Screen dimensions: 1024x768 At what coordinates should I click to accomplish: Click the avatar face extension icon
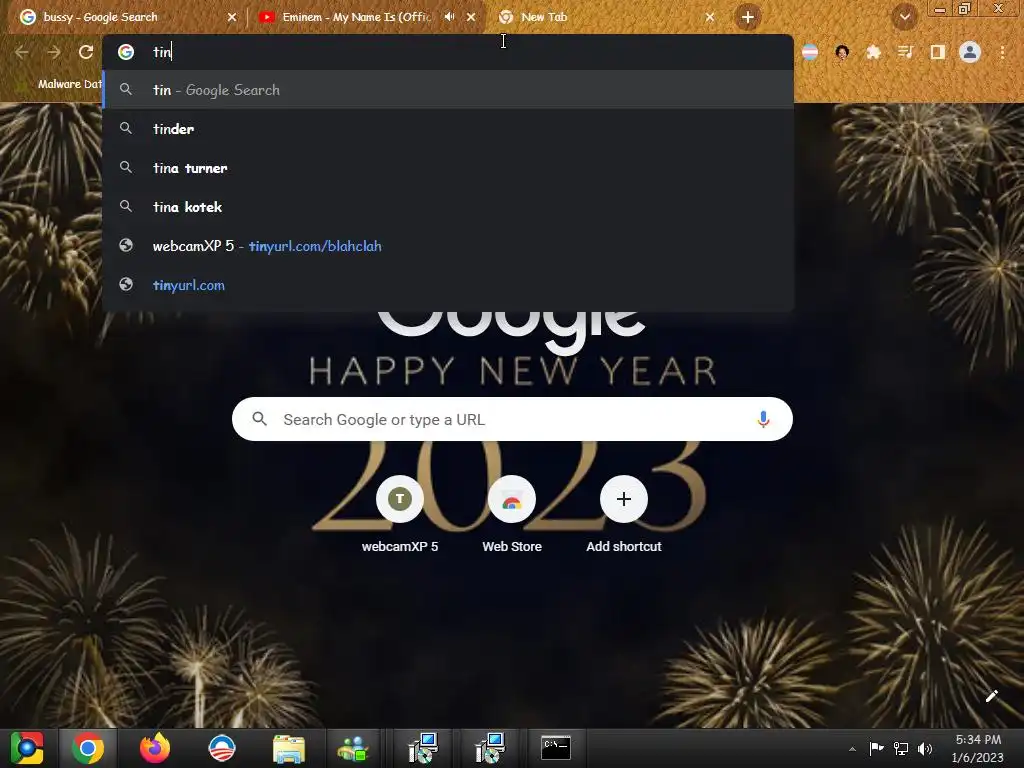click(x=842, y=52)
